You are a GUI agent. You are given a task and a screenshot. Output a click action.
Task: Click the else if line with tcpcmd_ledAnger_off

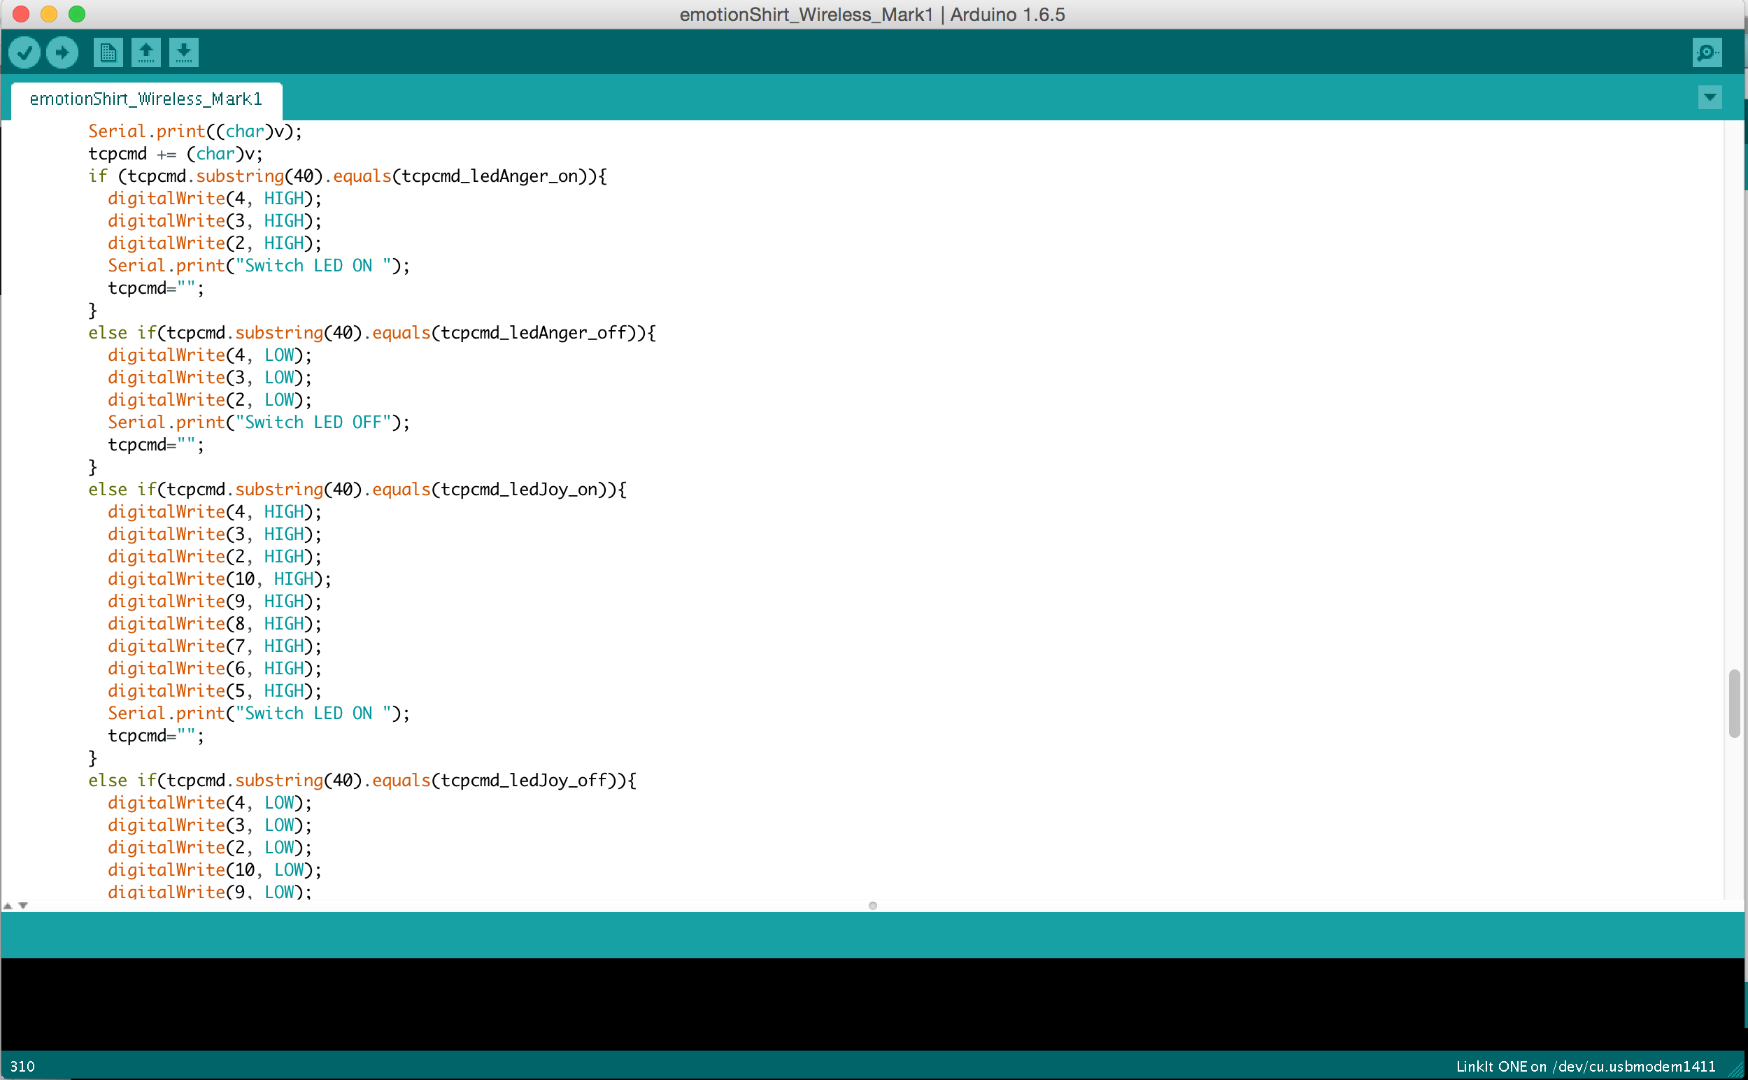click(372, 332)
